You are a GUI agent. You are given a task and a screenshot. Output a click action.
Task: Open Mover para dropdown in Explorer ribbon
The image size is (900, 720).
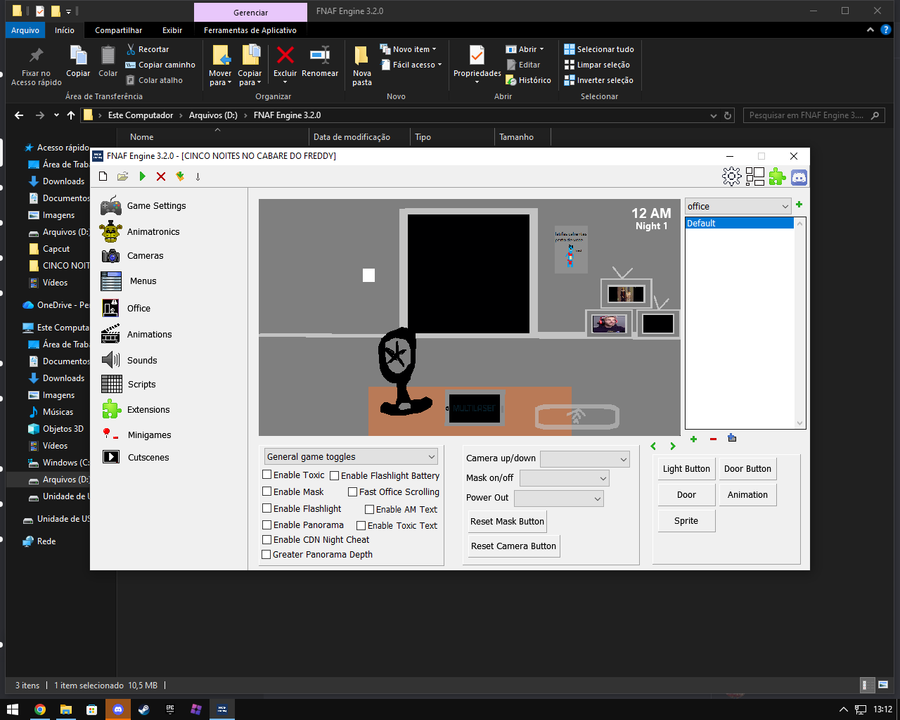(220, 65)
